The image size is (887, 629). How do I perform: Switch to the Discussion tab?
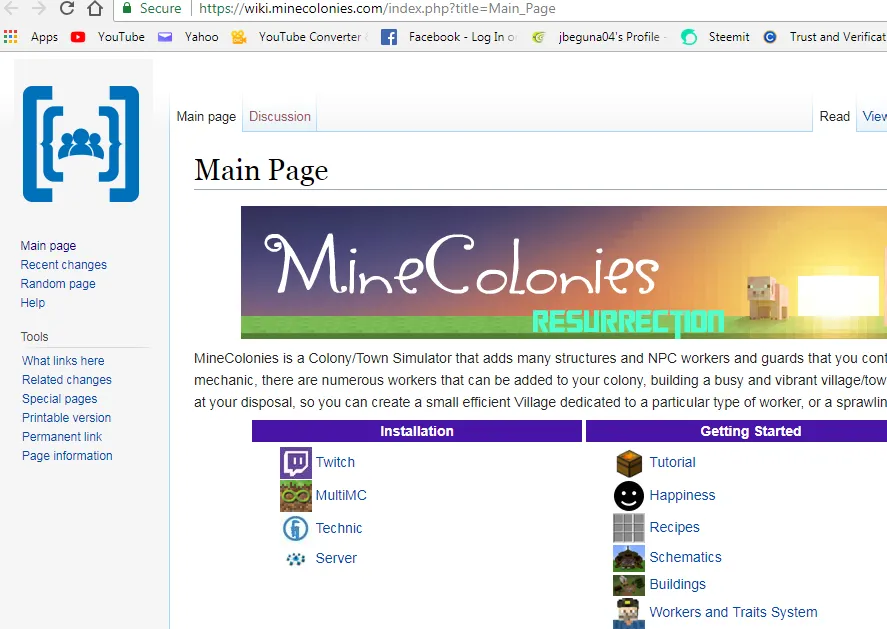280,117
